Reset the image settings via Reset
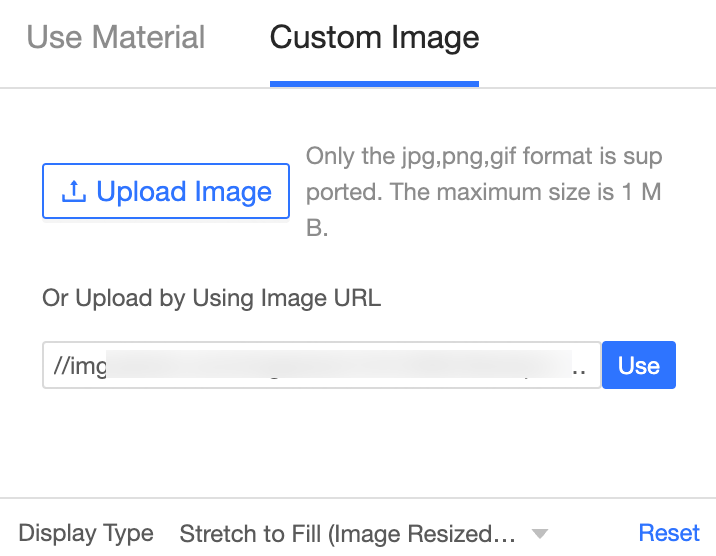Viewport: 716px width, 556px height. click(669, 533)
